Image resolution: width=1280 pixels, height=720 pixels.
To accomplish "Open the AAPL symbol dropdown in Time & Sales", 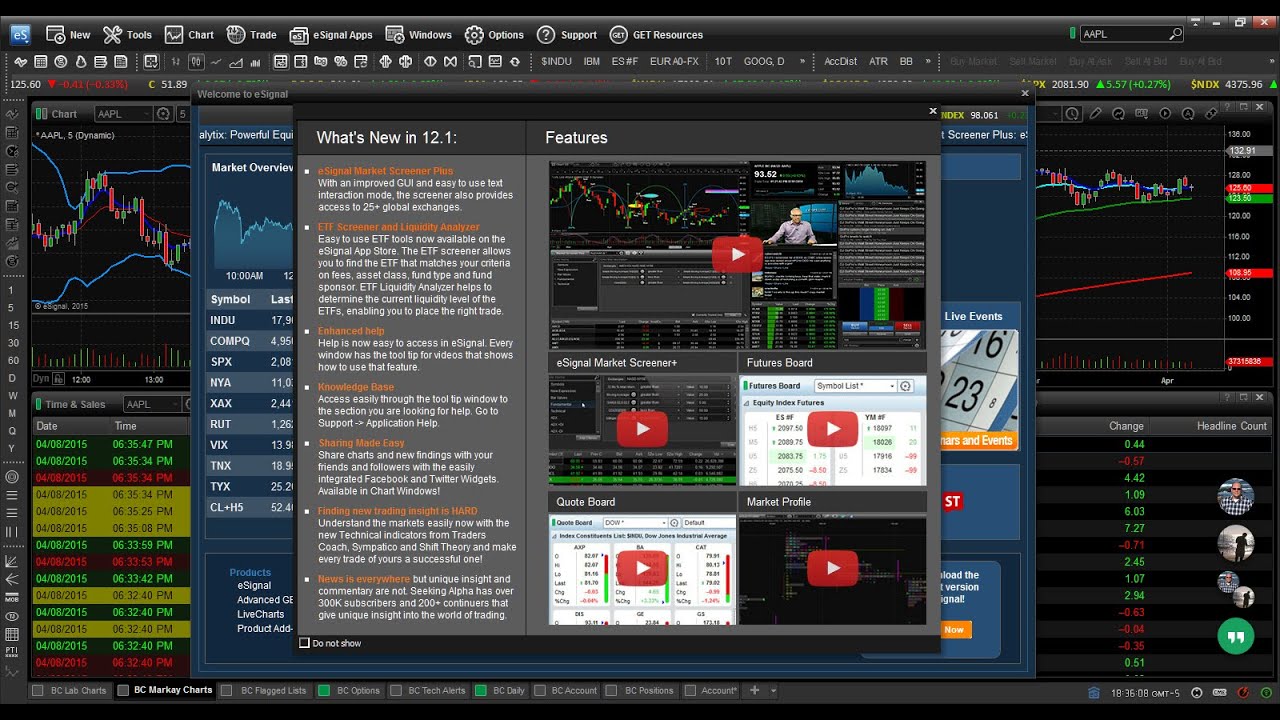I will click(175, 404).
